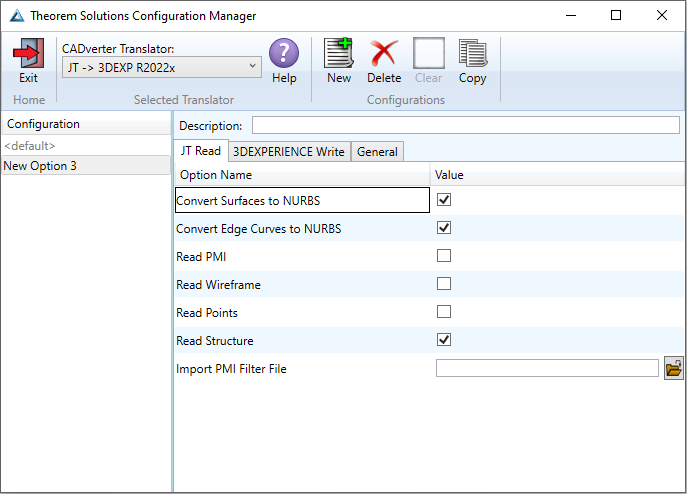Toggle Convert Surfaces to NURBS checkbox

444,200
